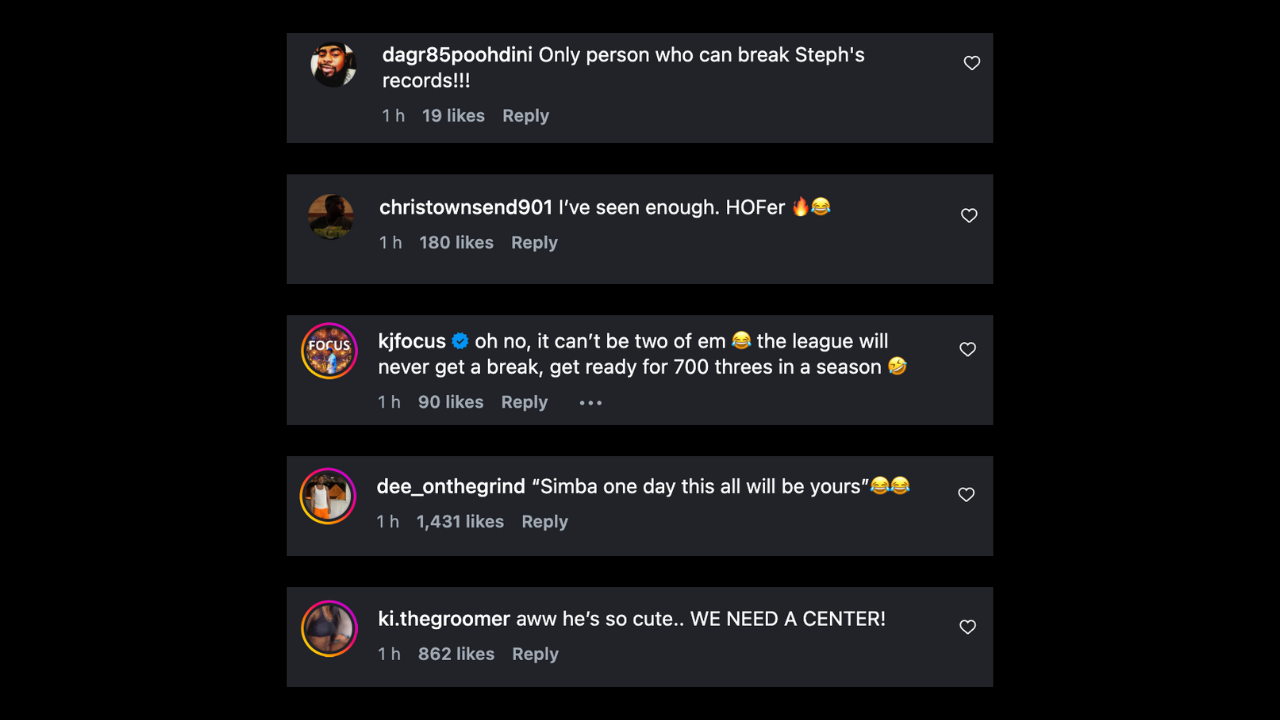The image size is (1280, 720).
Task: Like dee_onthegrind's comment via heart icon
Action: coord(966,493)
